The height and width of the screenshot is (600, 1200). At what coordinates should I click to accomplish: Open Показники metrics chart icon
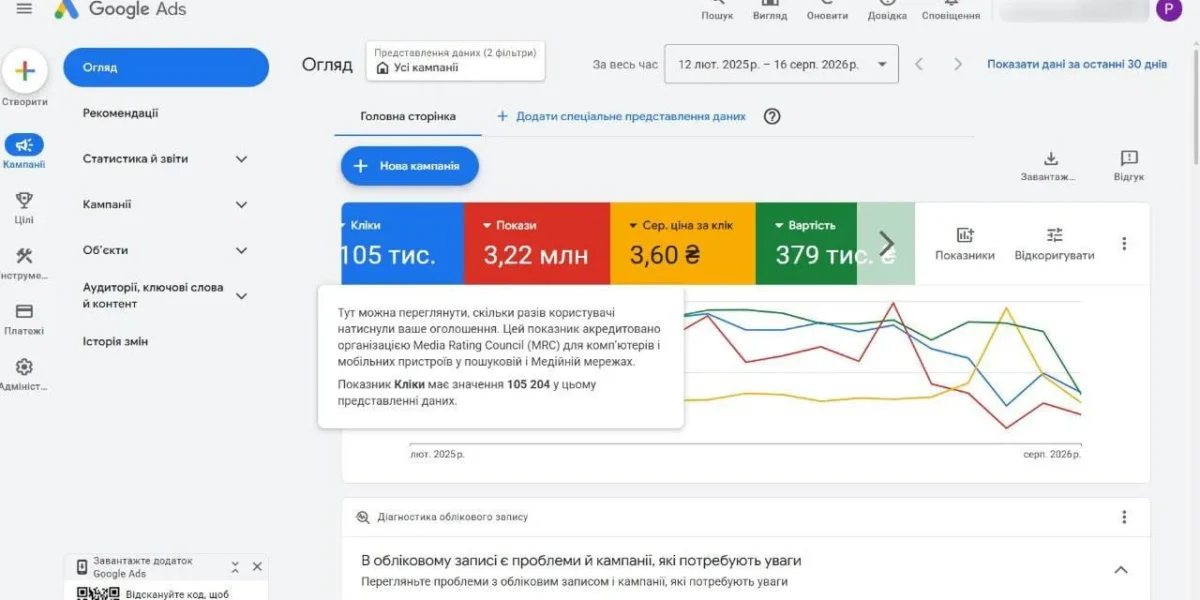pos(965,235)
